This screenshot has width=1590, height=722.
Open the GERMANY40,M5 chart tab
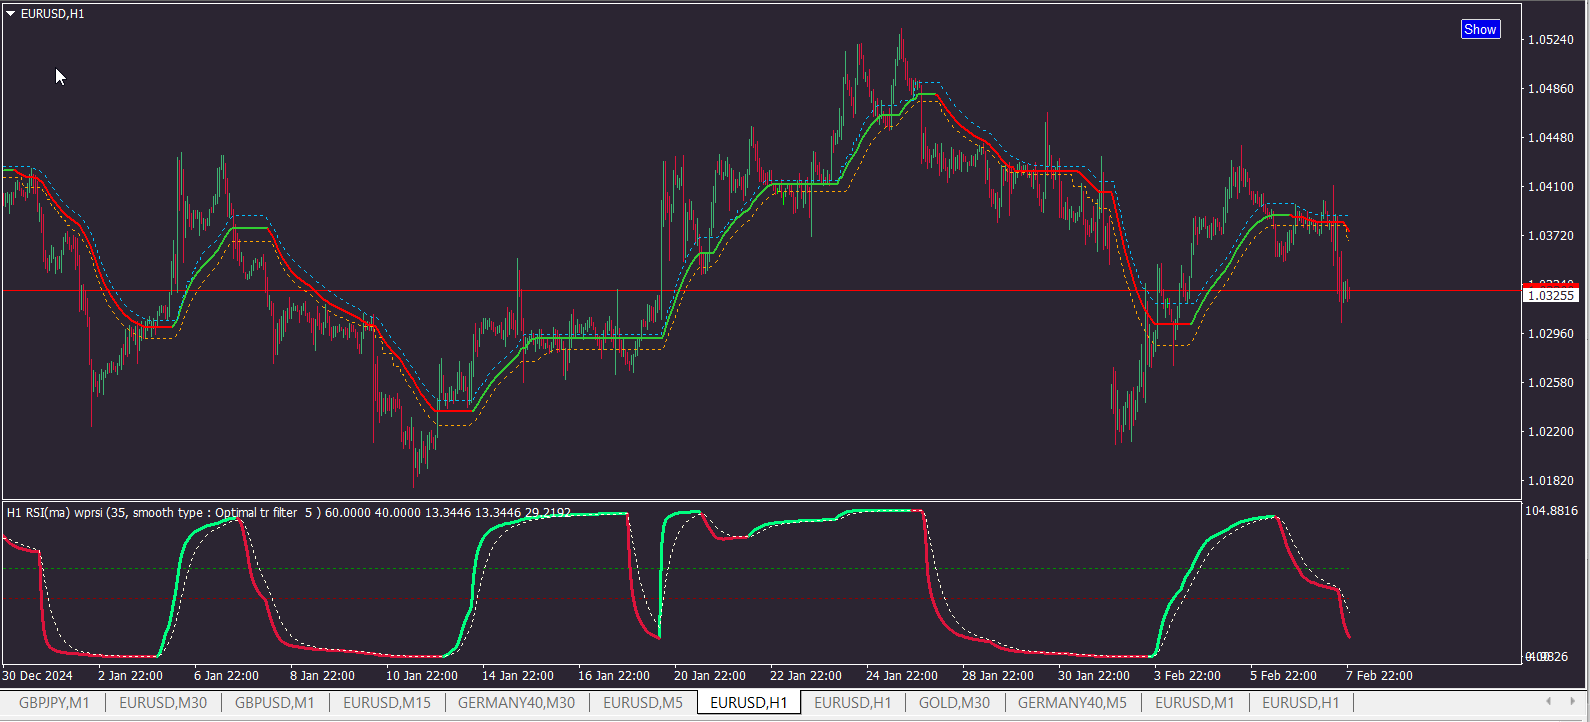coord(1072,703)
